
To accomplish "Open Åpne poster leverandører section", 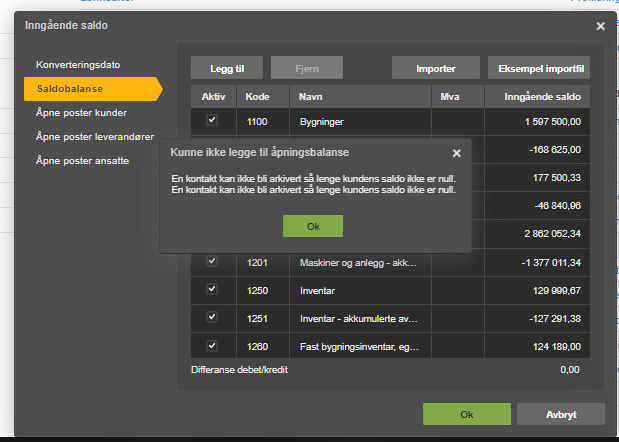I will click(x=94, y=136).
